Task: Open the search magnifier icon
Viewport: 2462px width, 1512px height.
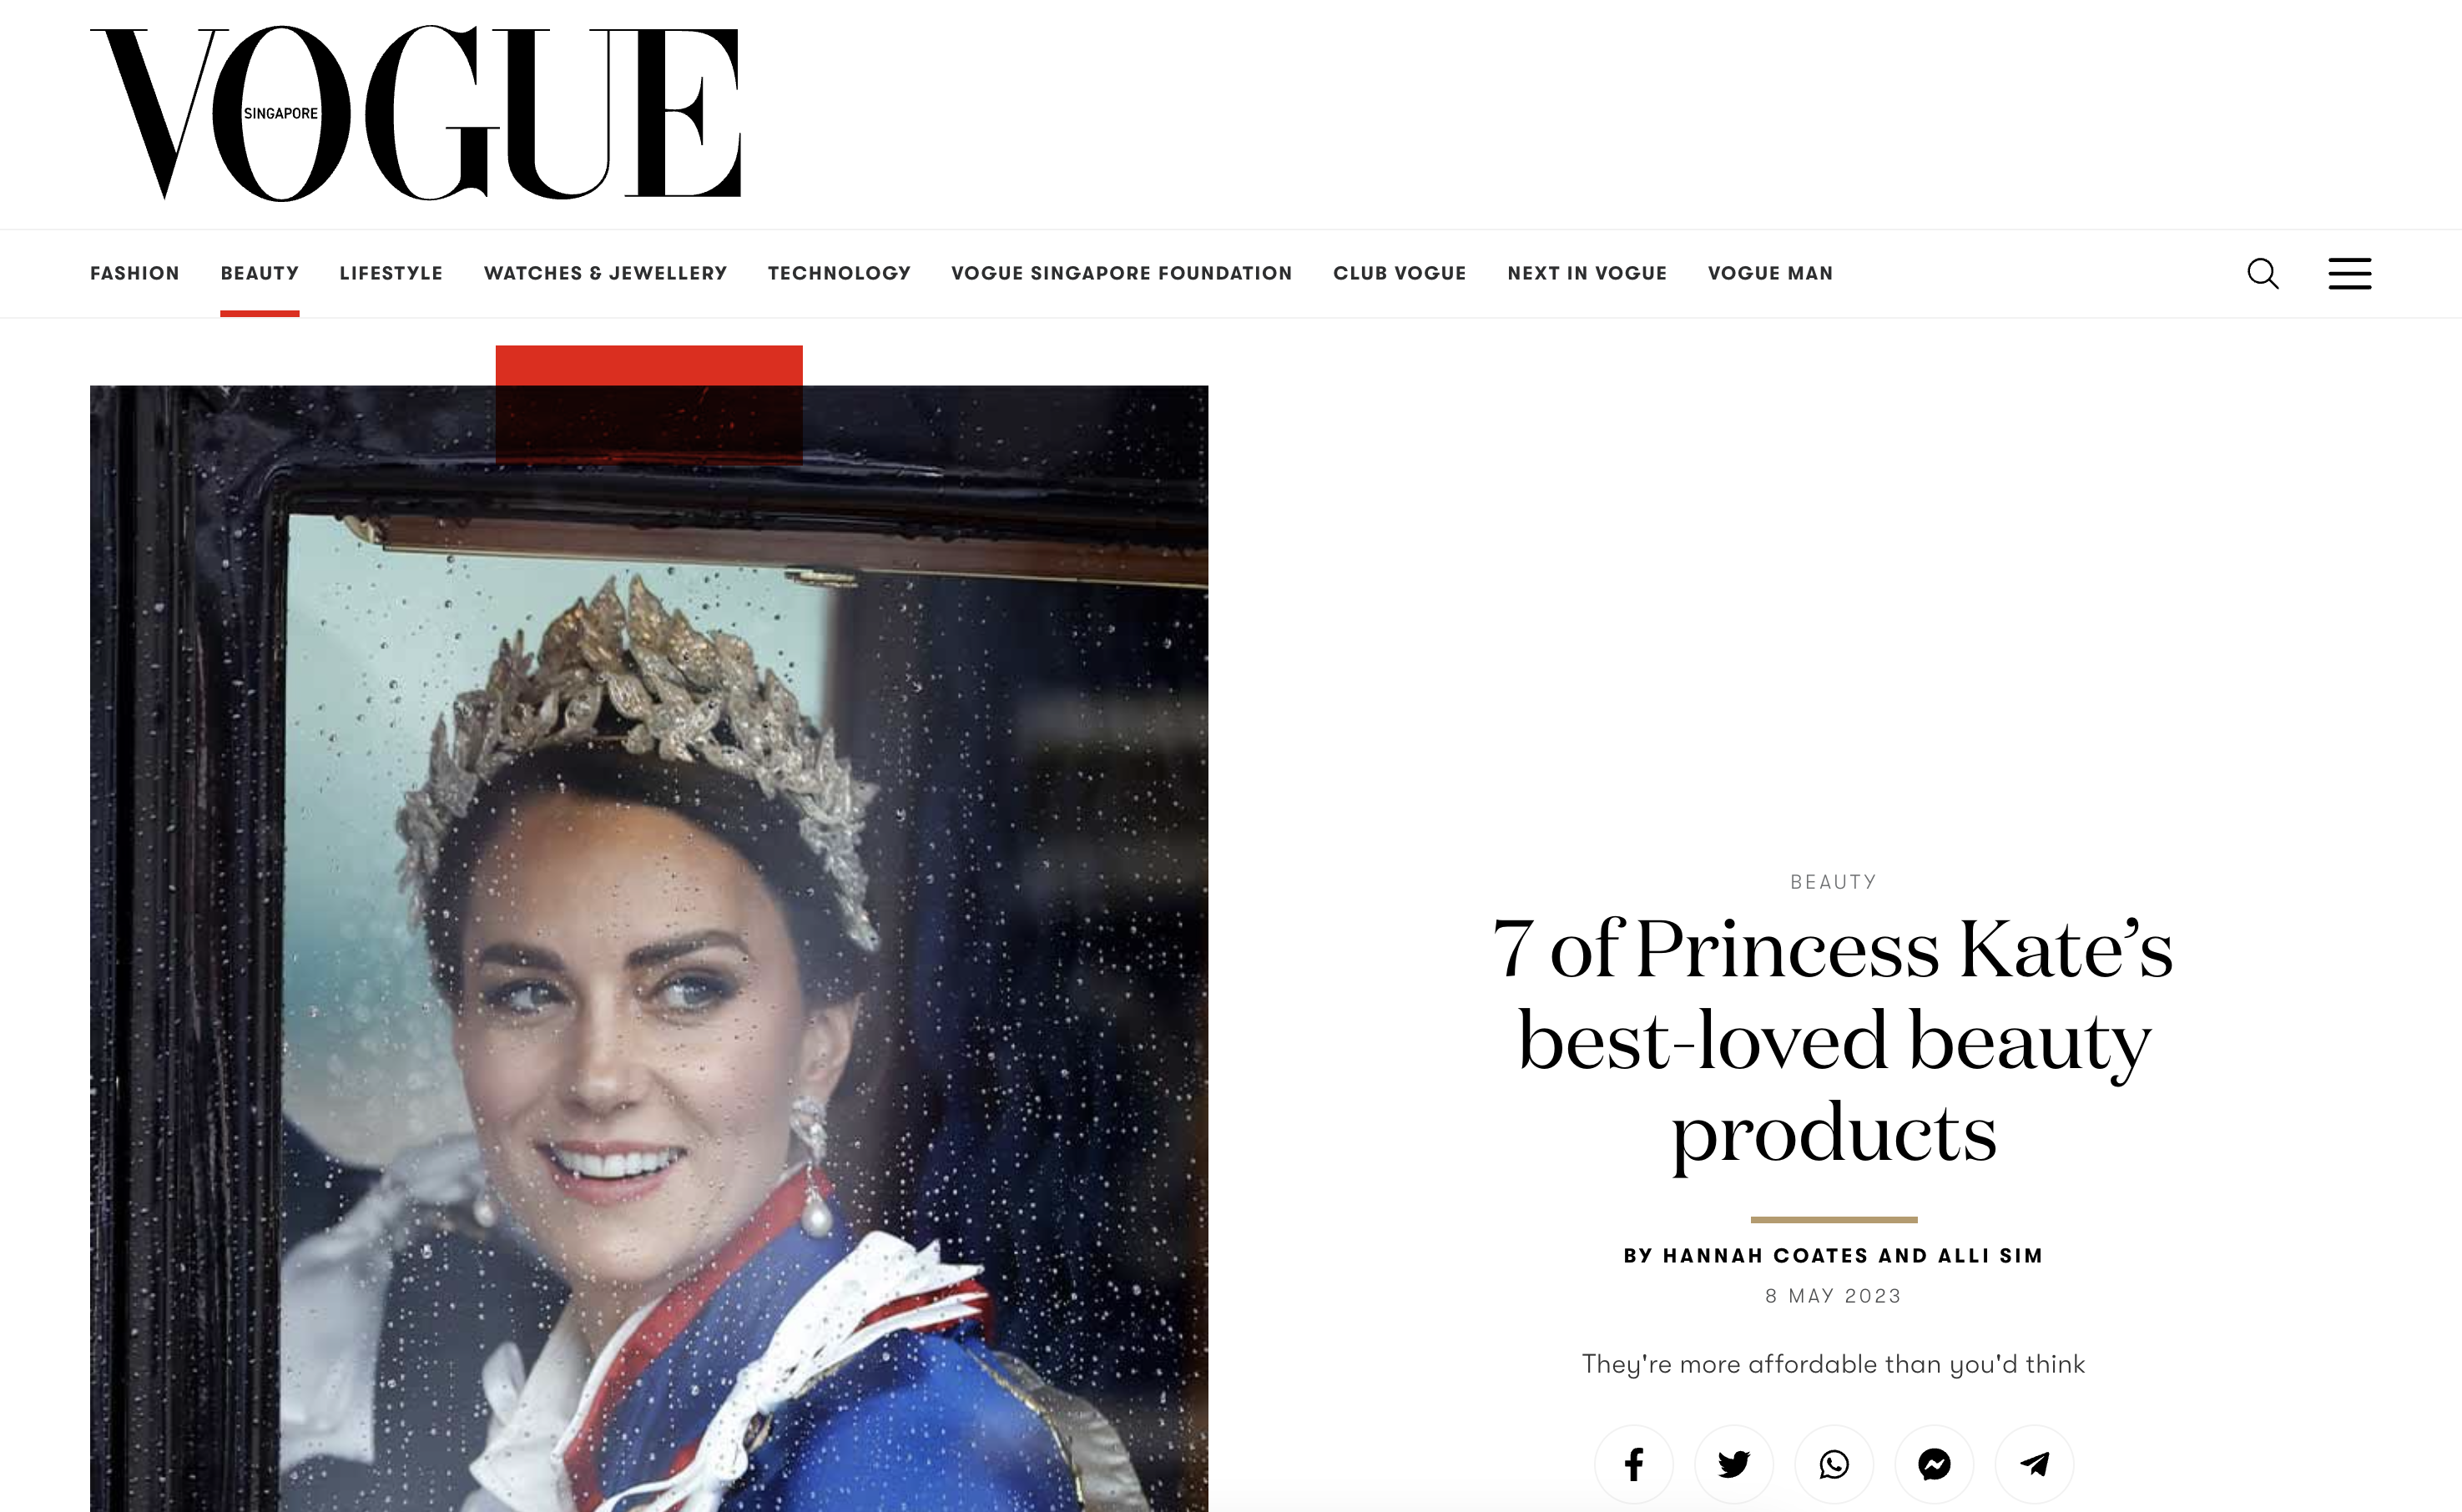Action: pos(2263,273)
